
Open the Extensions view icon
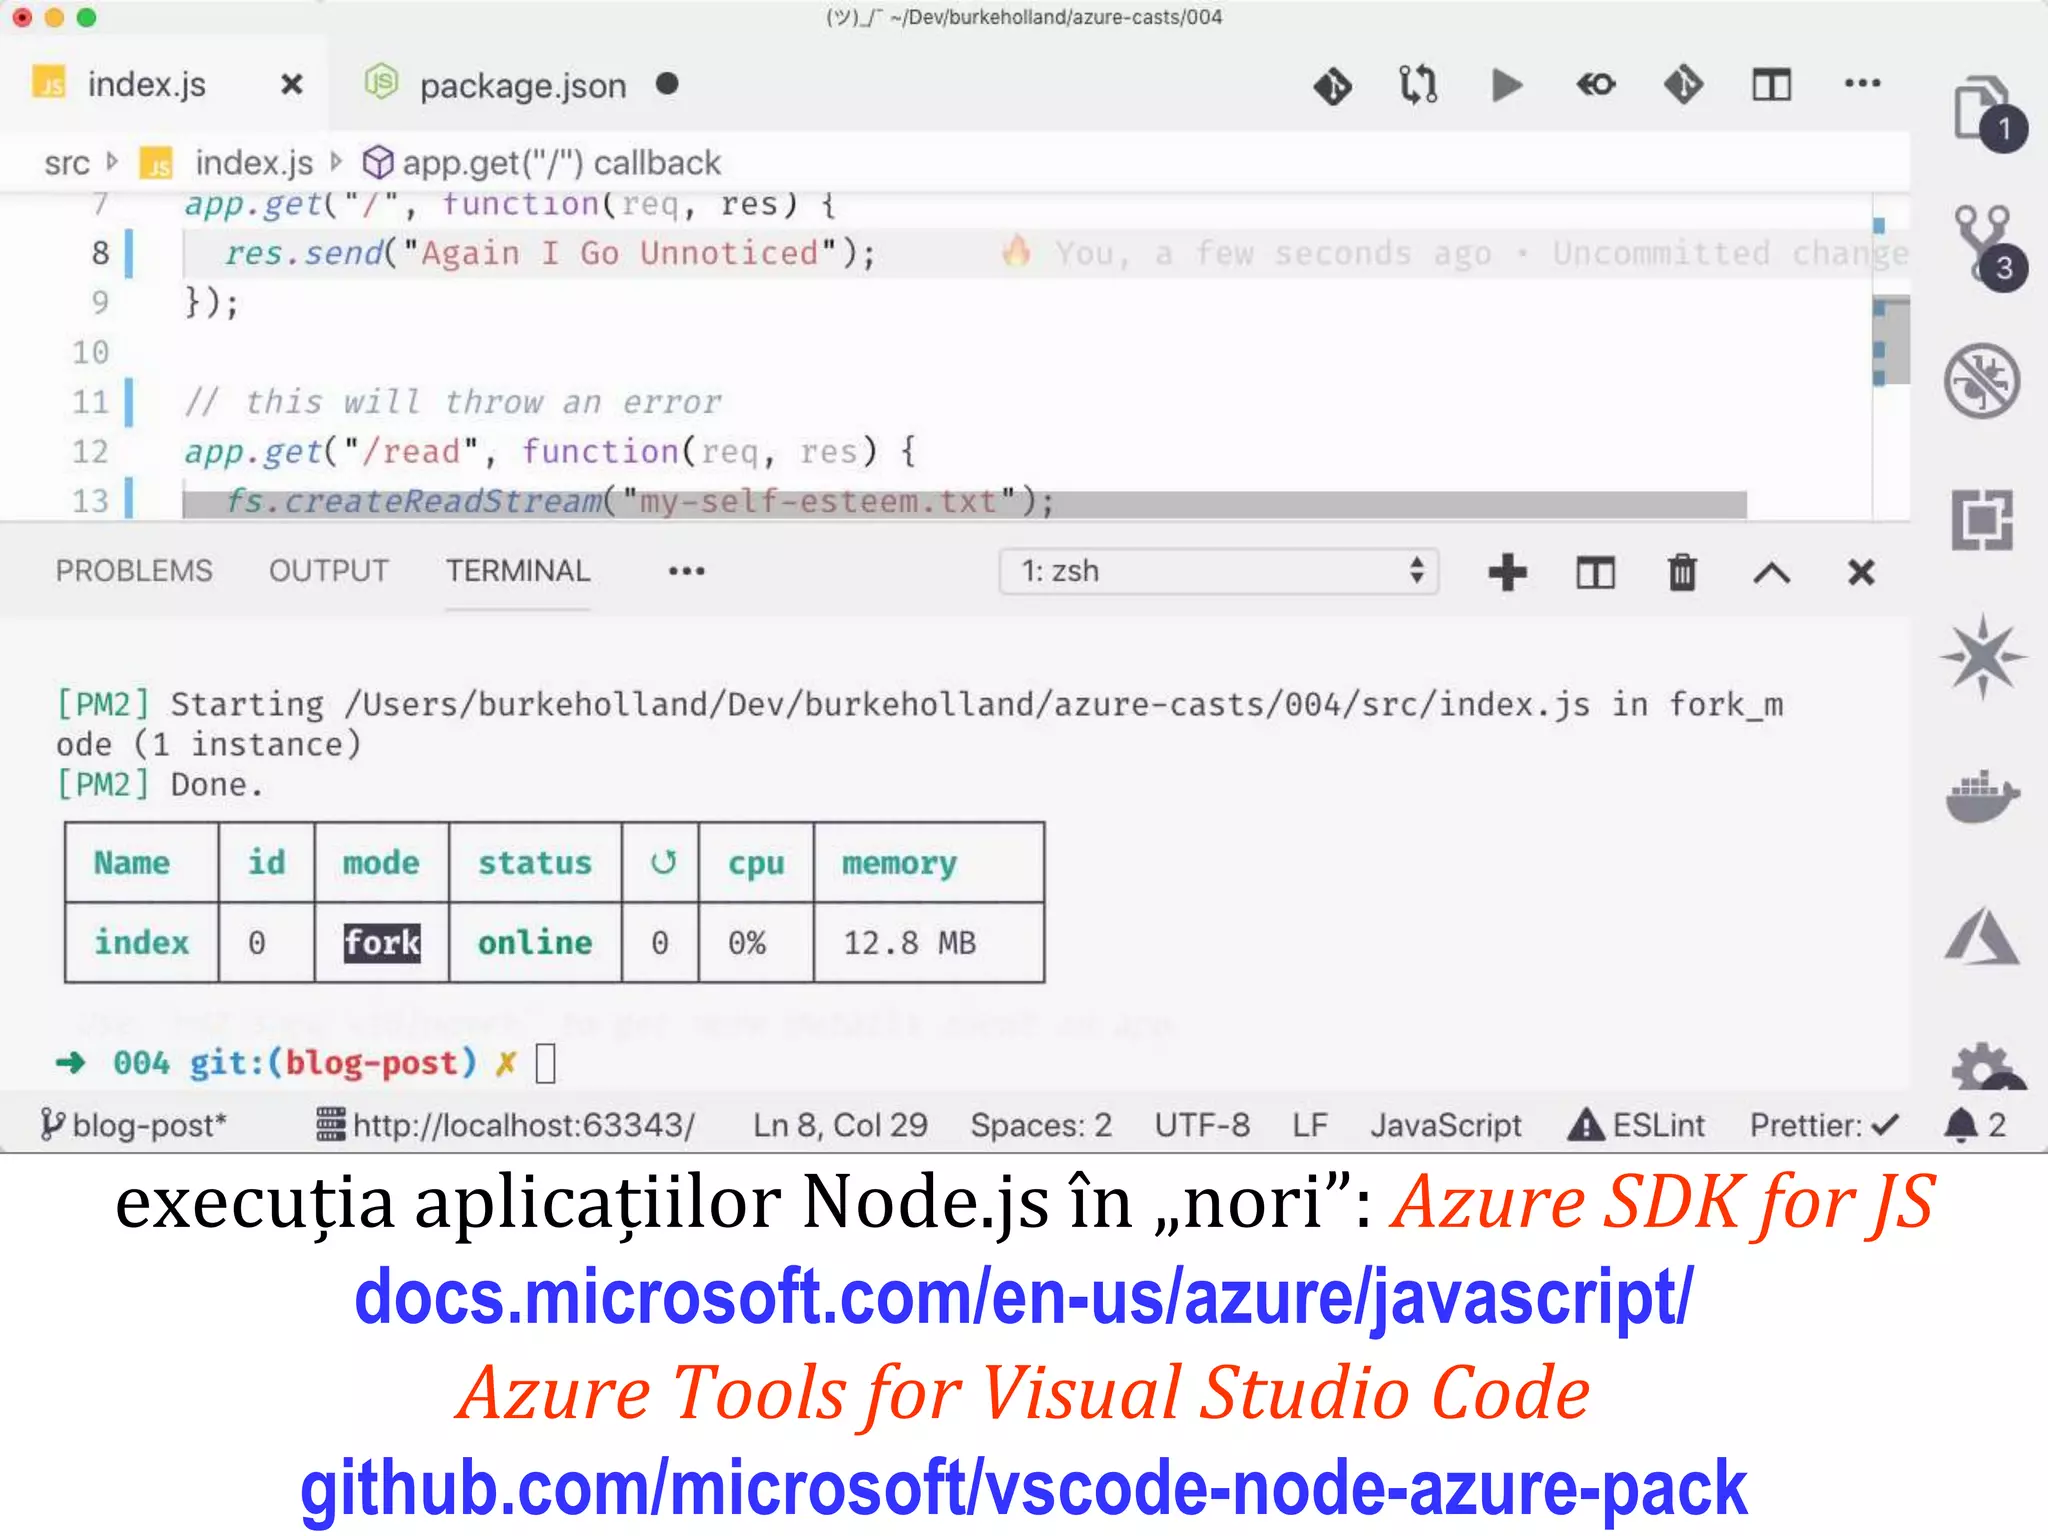[1982, 520]
